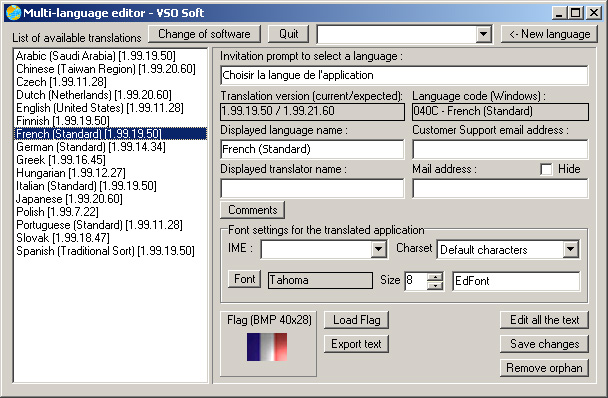This screenshot has height=398, width=608.
Task: Select French (Standard) highlighted row
Action: pyautogui.click(x=111, y=134)
